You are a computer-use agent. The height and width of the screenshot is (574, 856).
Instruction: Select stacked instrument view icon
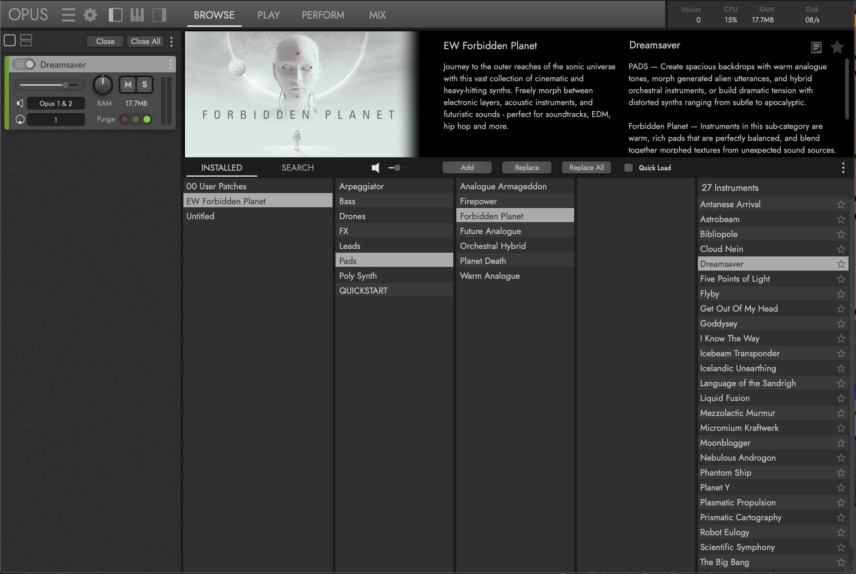tap(26, 40)
